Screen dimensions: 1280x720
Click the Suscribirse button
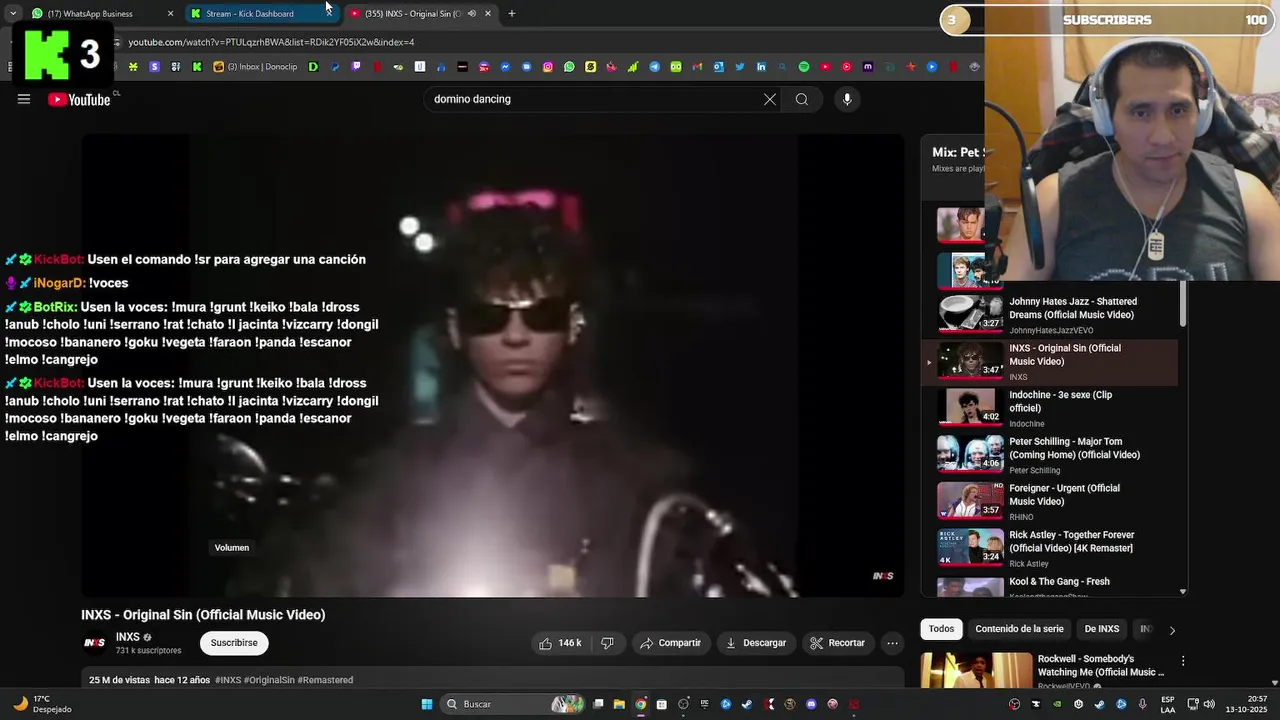[x=234, y=643]
